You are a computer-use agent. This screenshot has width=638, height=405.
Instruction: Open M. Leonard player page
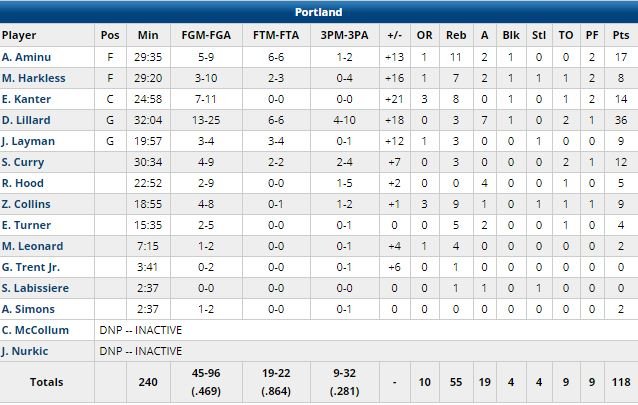(32, 246)
